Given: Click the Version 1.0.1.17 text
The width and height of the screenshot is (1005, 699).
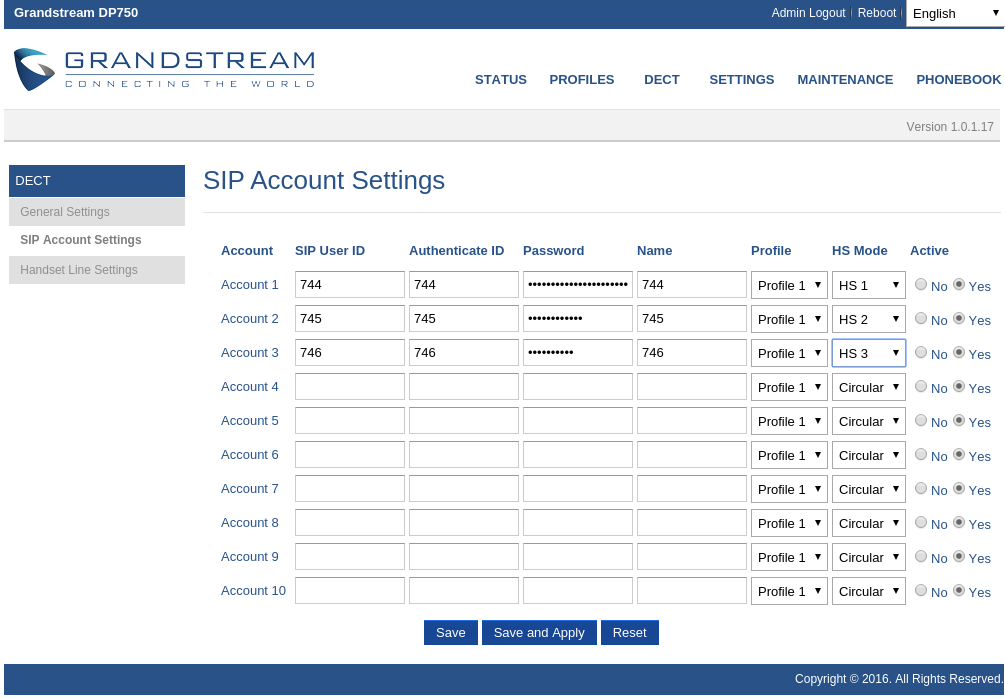Looking at the screenshot, I should click(x=950, y=126).
